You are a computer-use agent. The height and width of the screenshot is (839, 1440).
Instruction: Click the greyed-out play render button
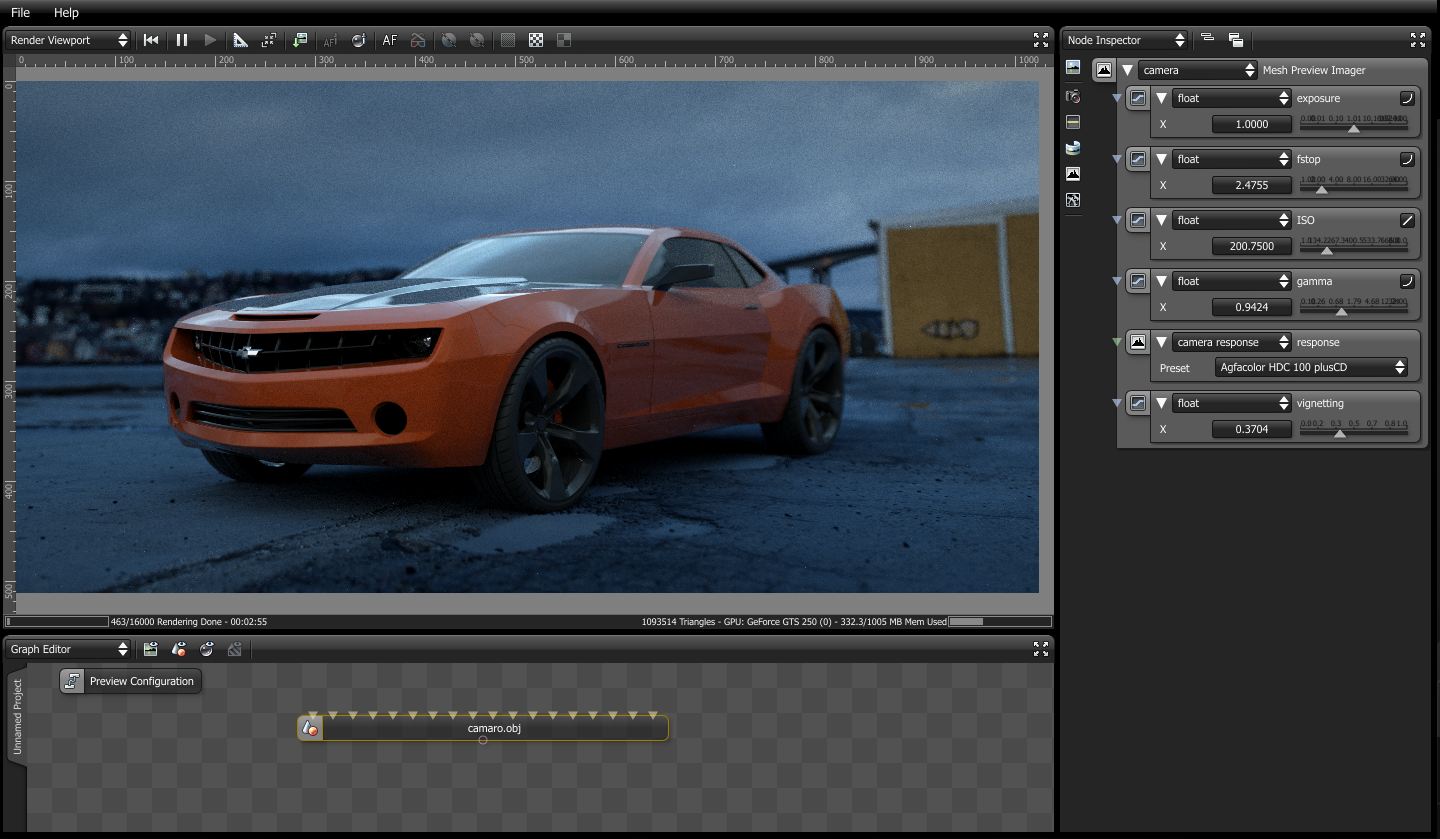[210, 40]
